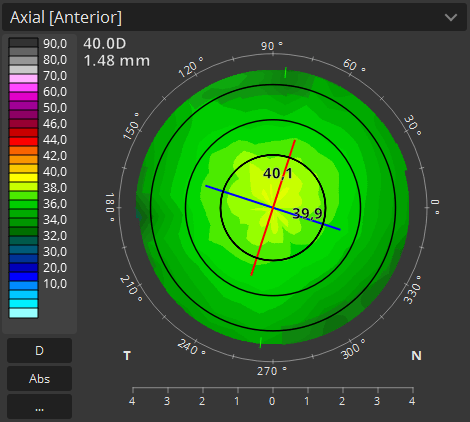Click the D units button

(x=39, y=351)
